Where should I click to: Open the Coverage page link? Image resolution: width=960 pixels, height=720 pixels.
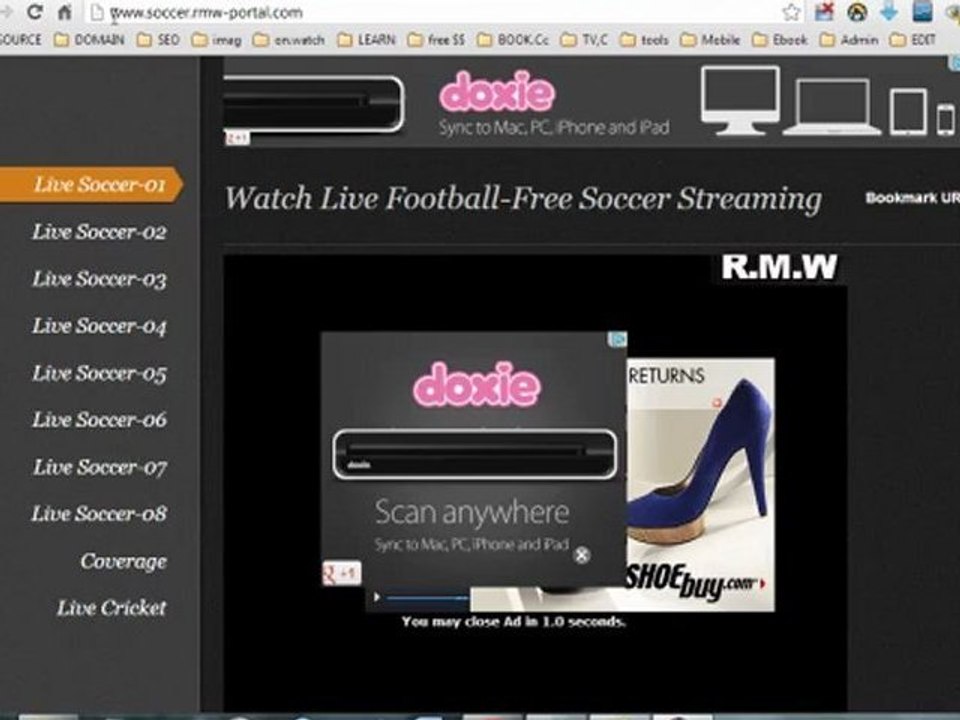tap(123, 561)
